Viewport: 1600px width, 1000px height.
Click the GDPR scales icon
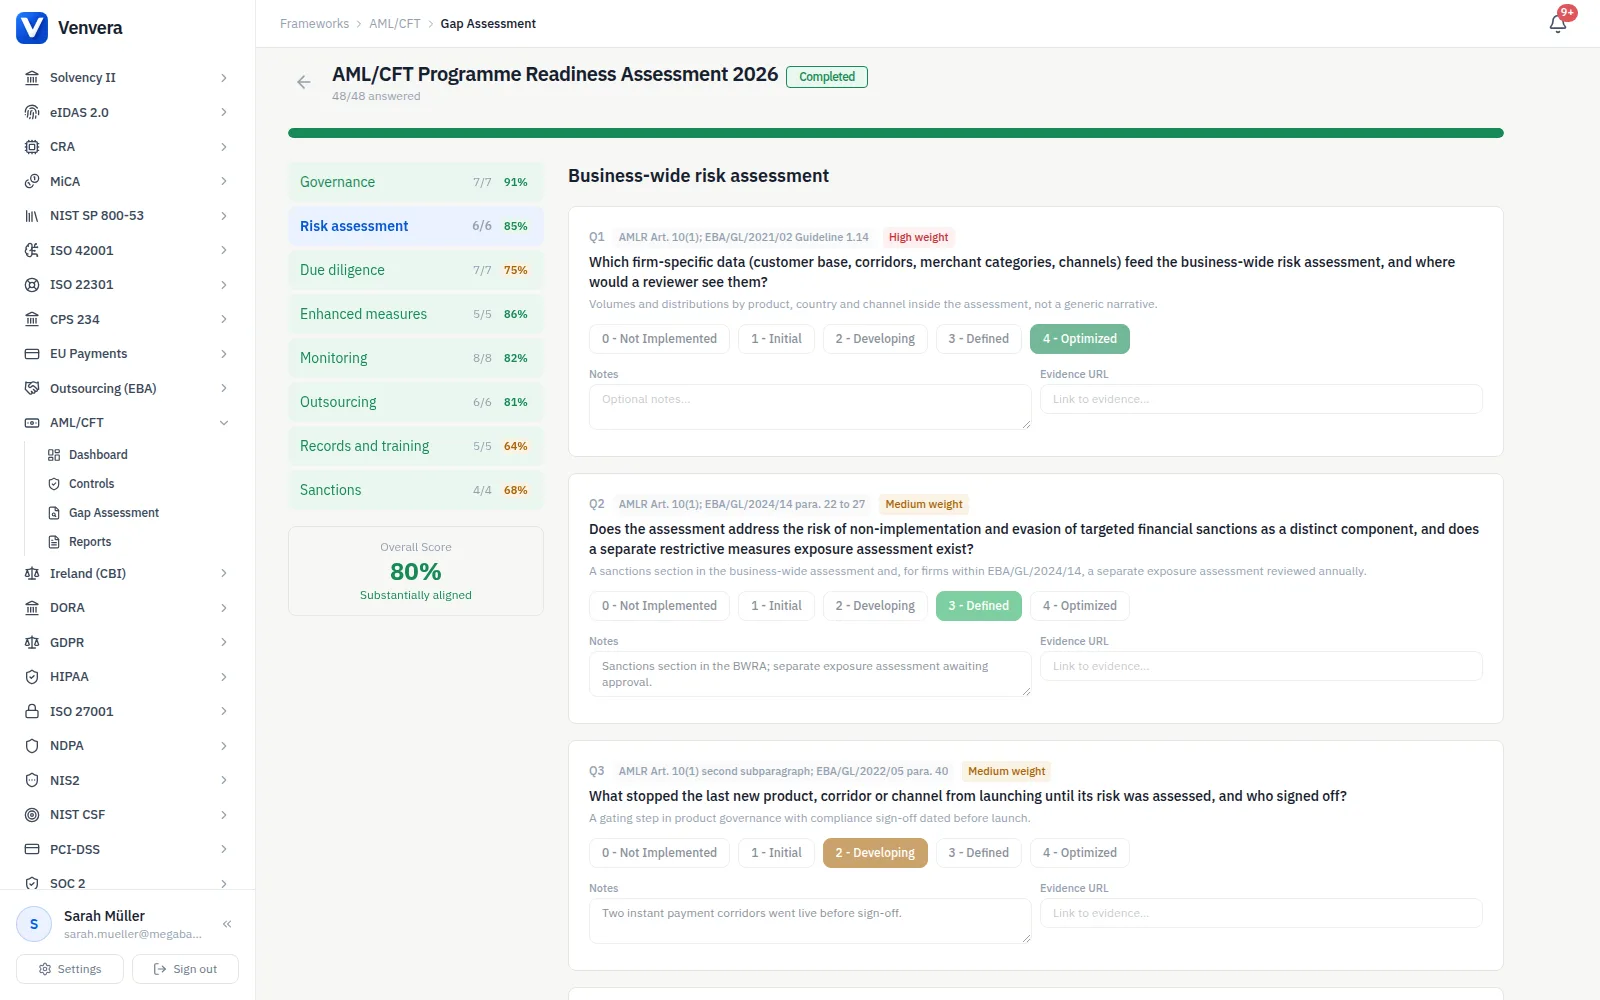pyautogui.click(x=32, y=642)
